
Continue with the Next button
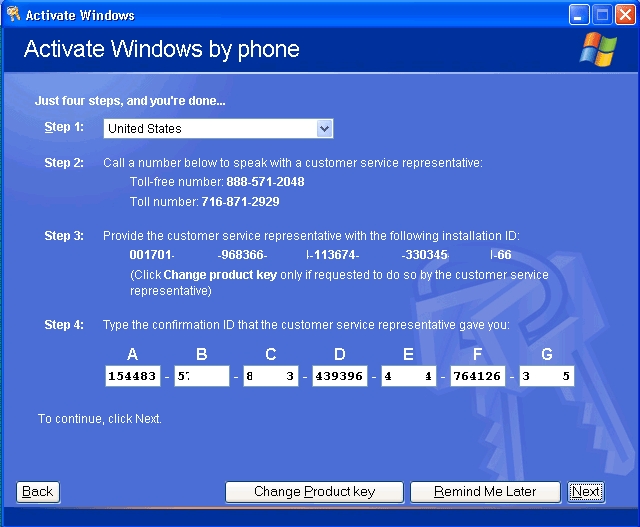586,492
